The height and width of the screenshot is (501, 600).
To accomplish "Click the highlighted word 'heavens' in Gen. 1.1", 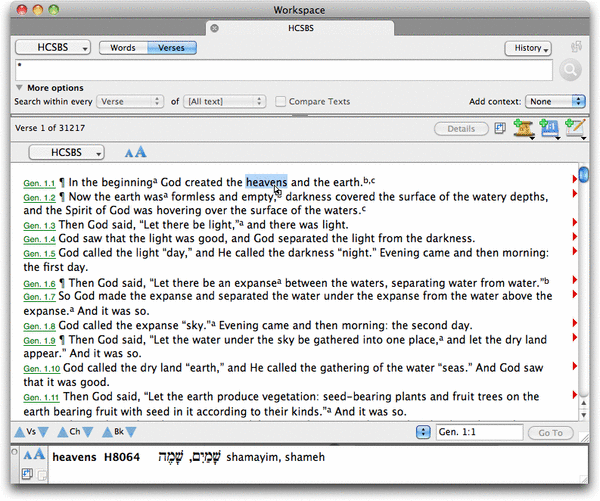I will point(266,182).
